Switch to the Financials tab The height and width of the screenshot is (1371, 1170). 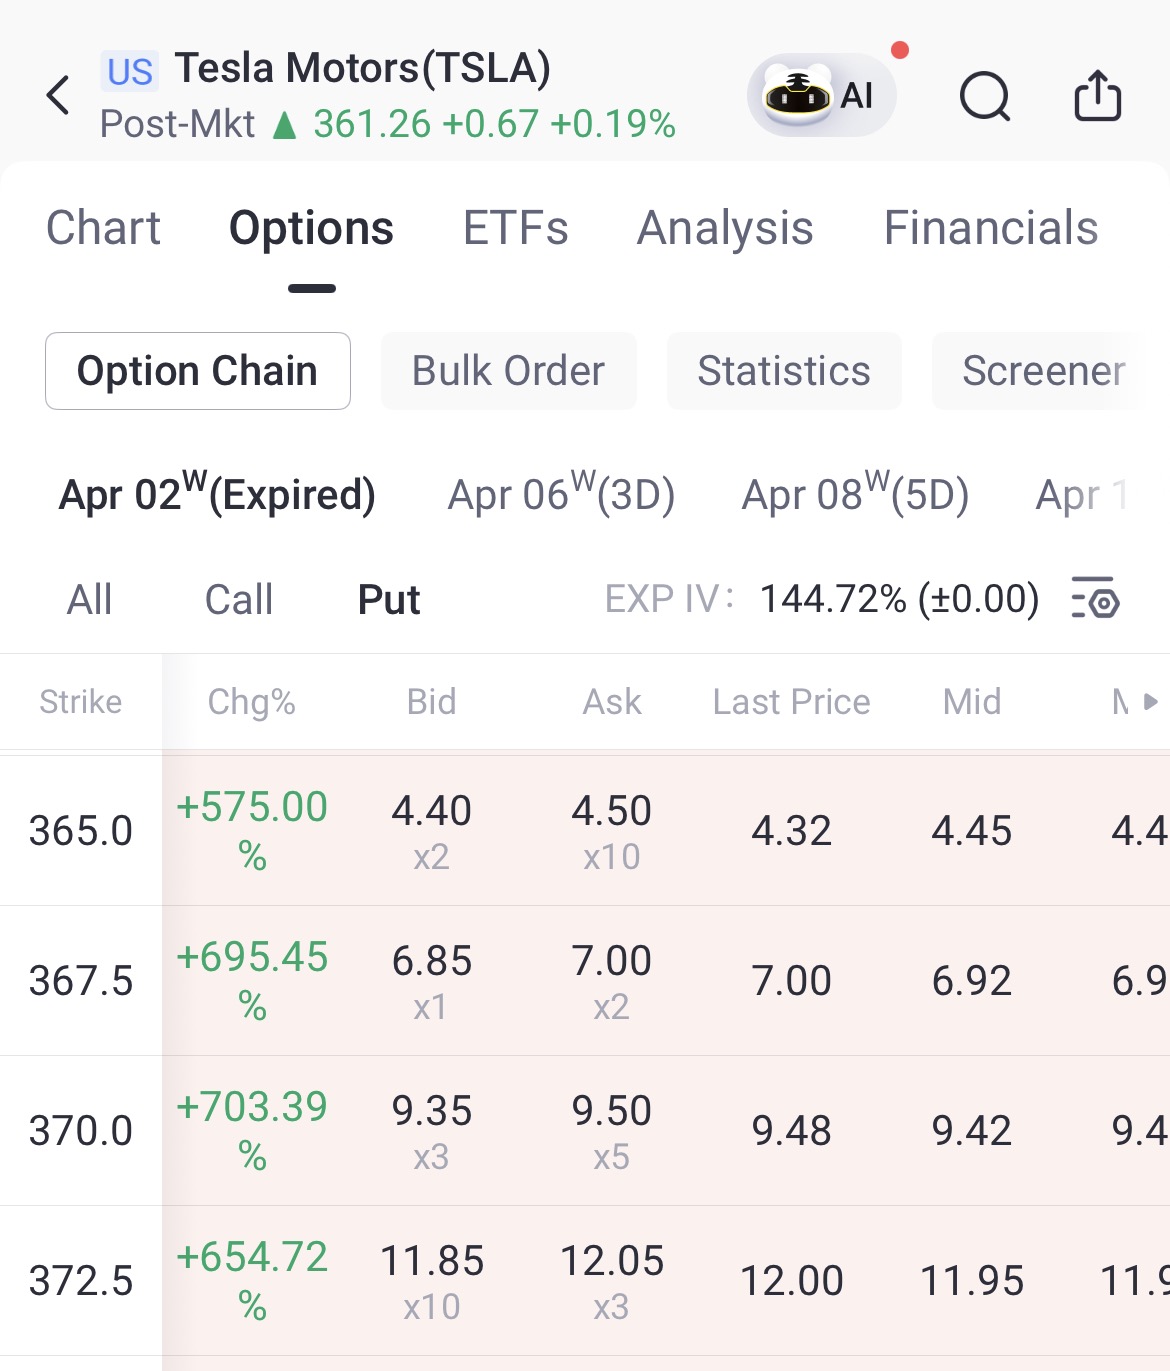[990, 228]
